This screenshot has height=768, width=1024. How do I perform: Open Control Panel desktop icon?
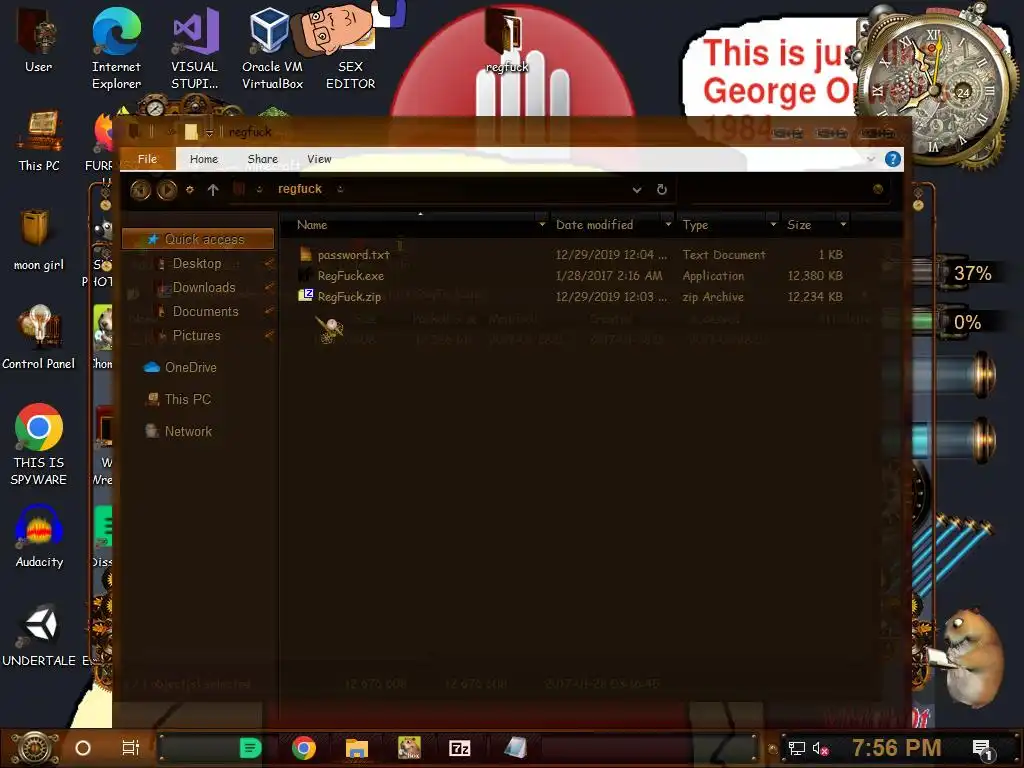[39, 338]
